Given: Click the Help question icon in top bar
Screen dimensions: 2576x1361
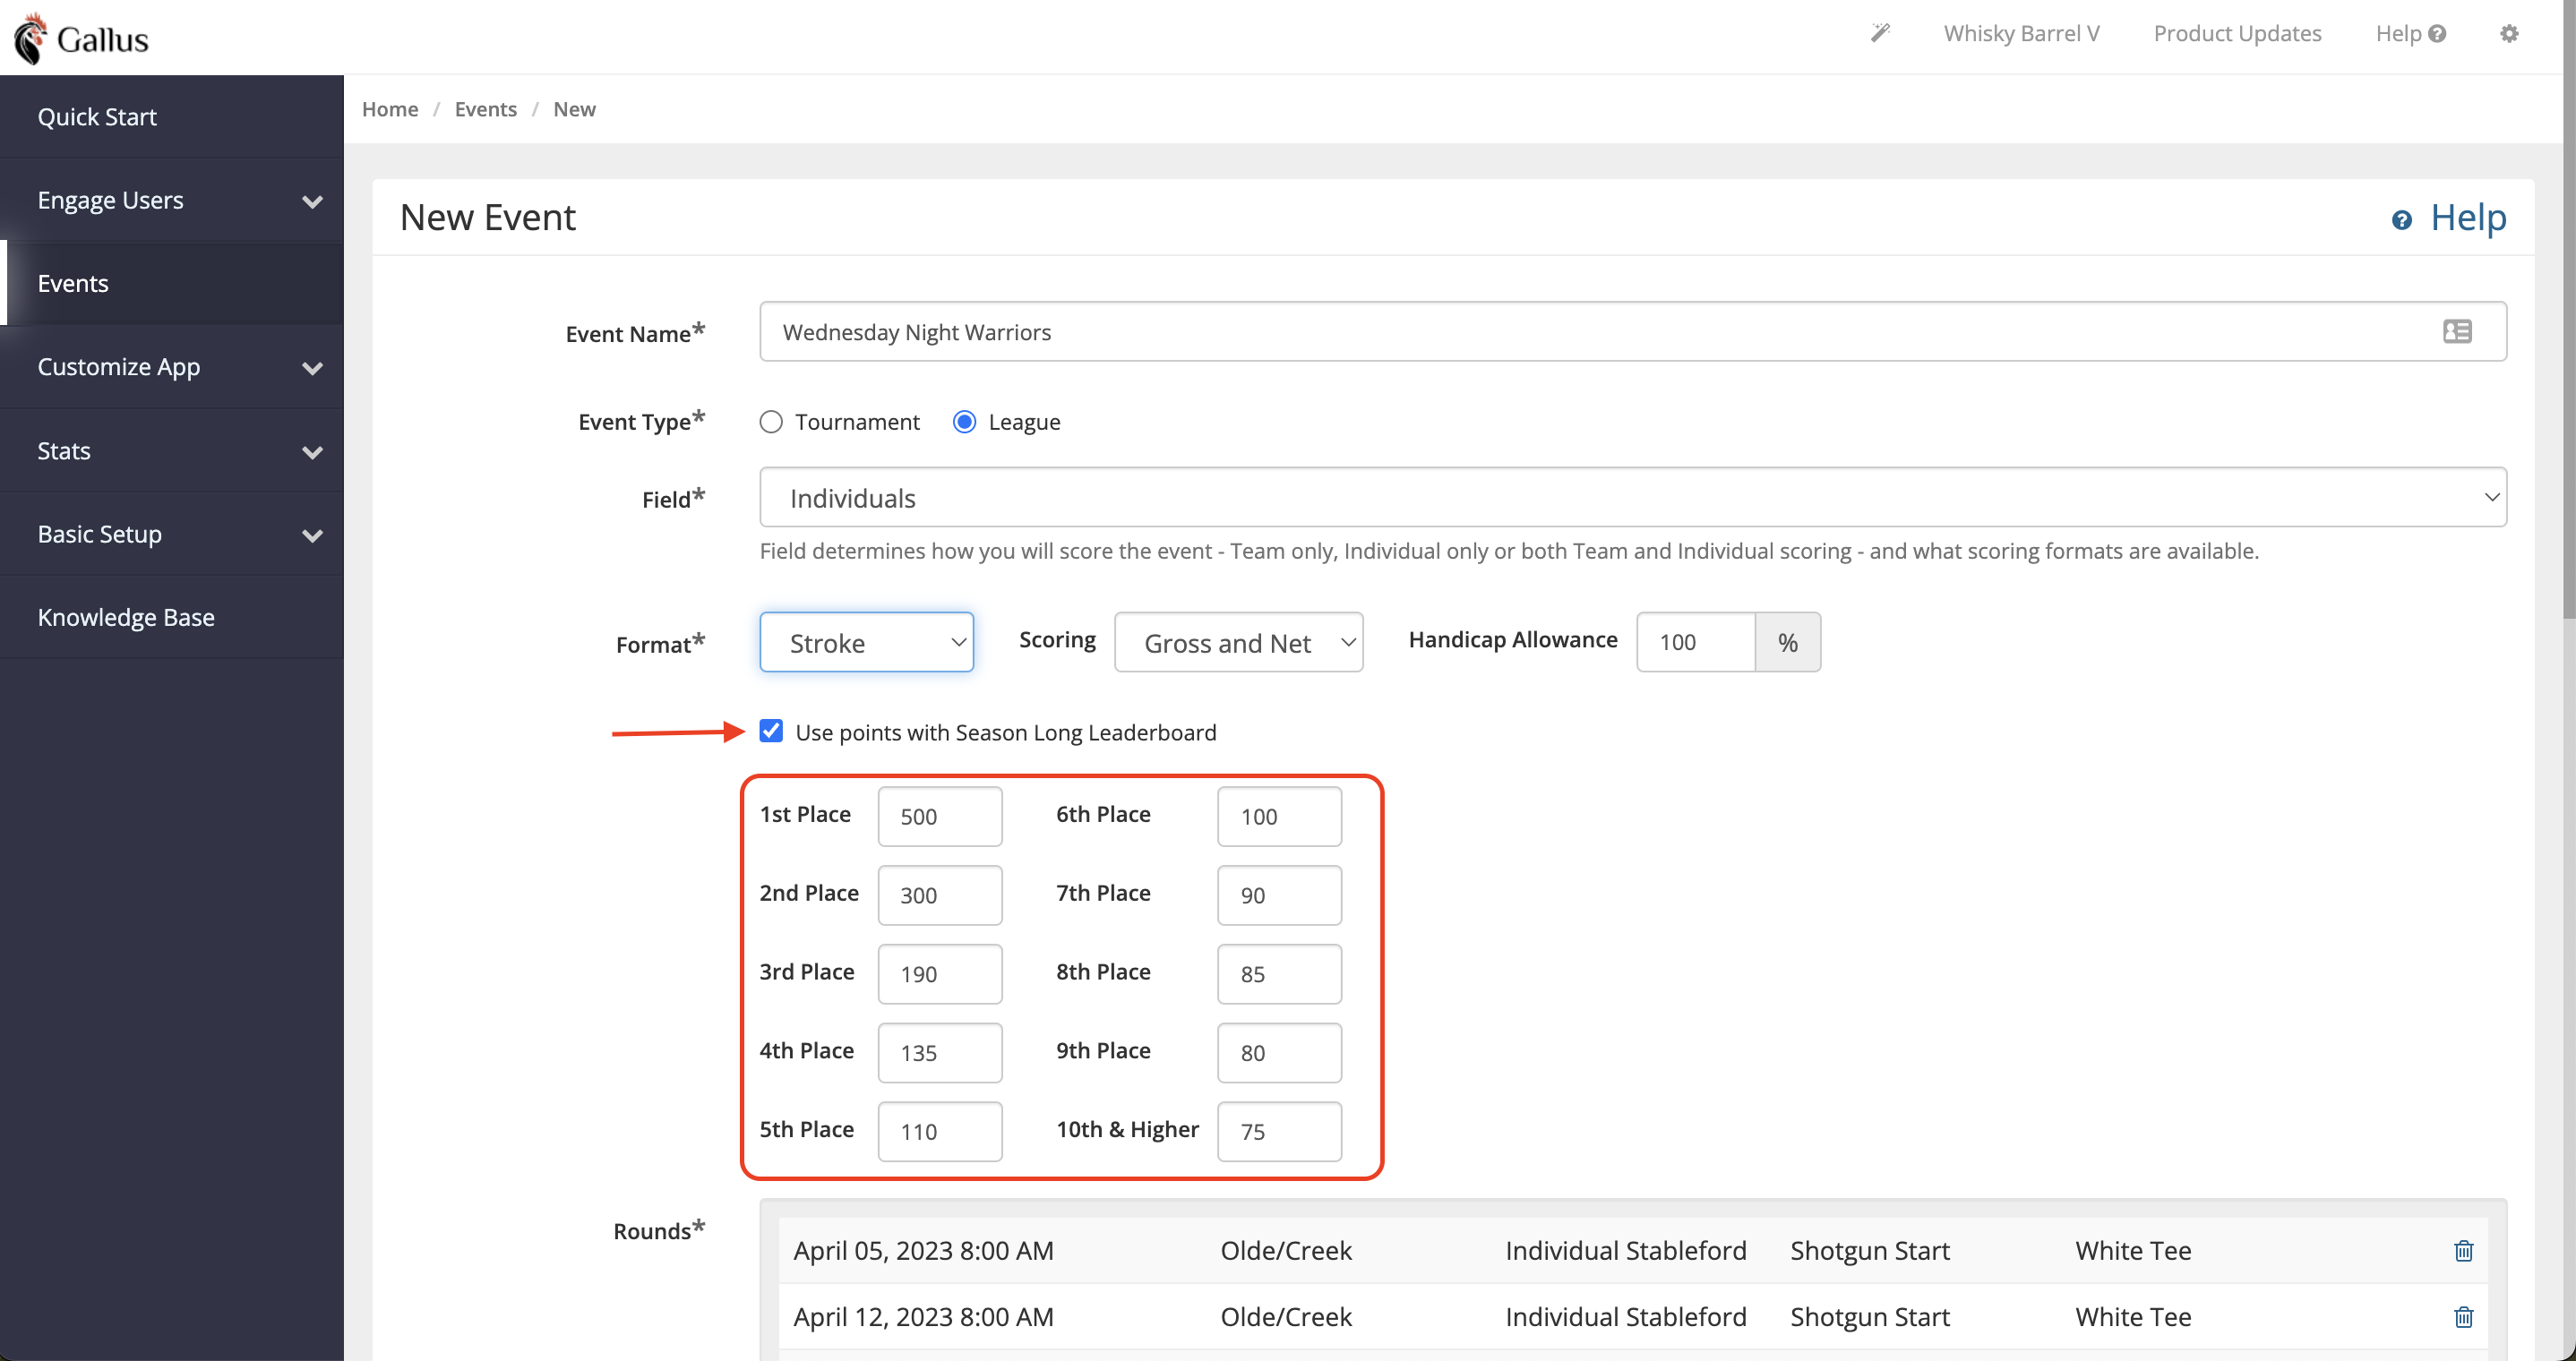Looking at the screenshot, I should point(2437,33).
